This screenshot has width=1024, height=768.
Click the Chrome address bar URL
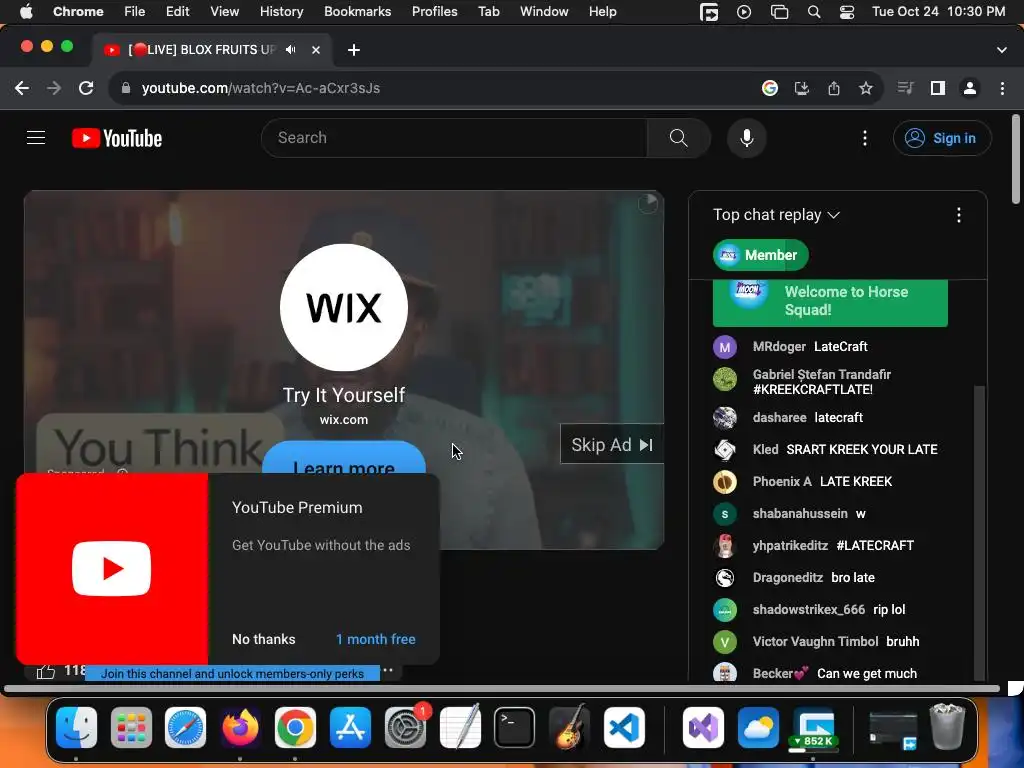pyautogui.click(x=261, y=88)
